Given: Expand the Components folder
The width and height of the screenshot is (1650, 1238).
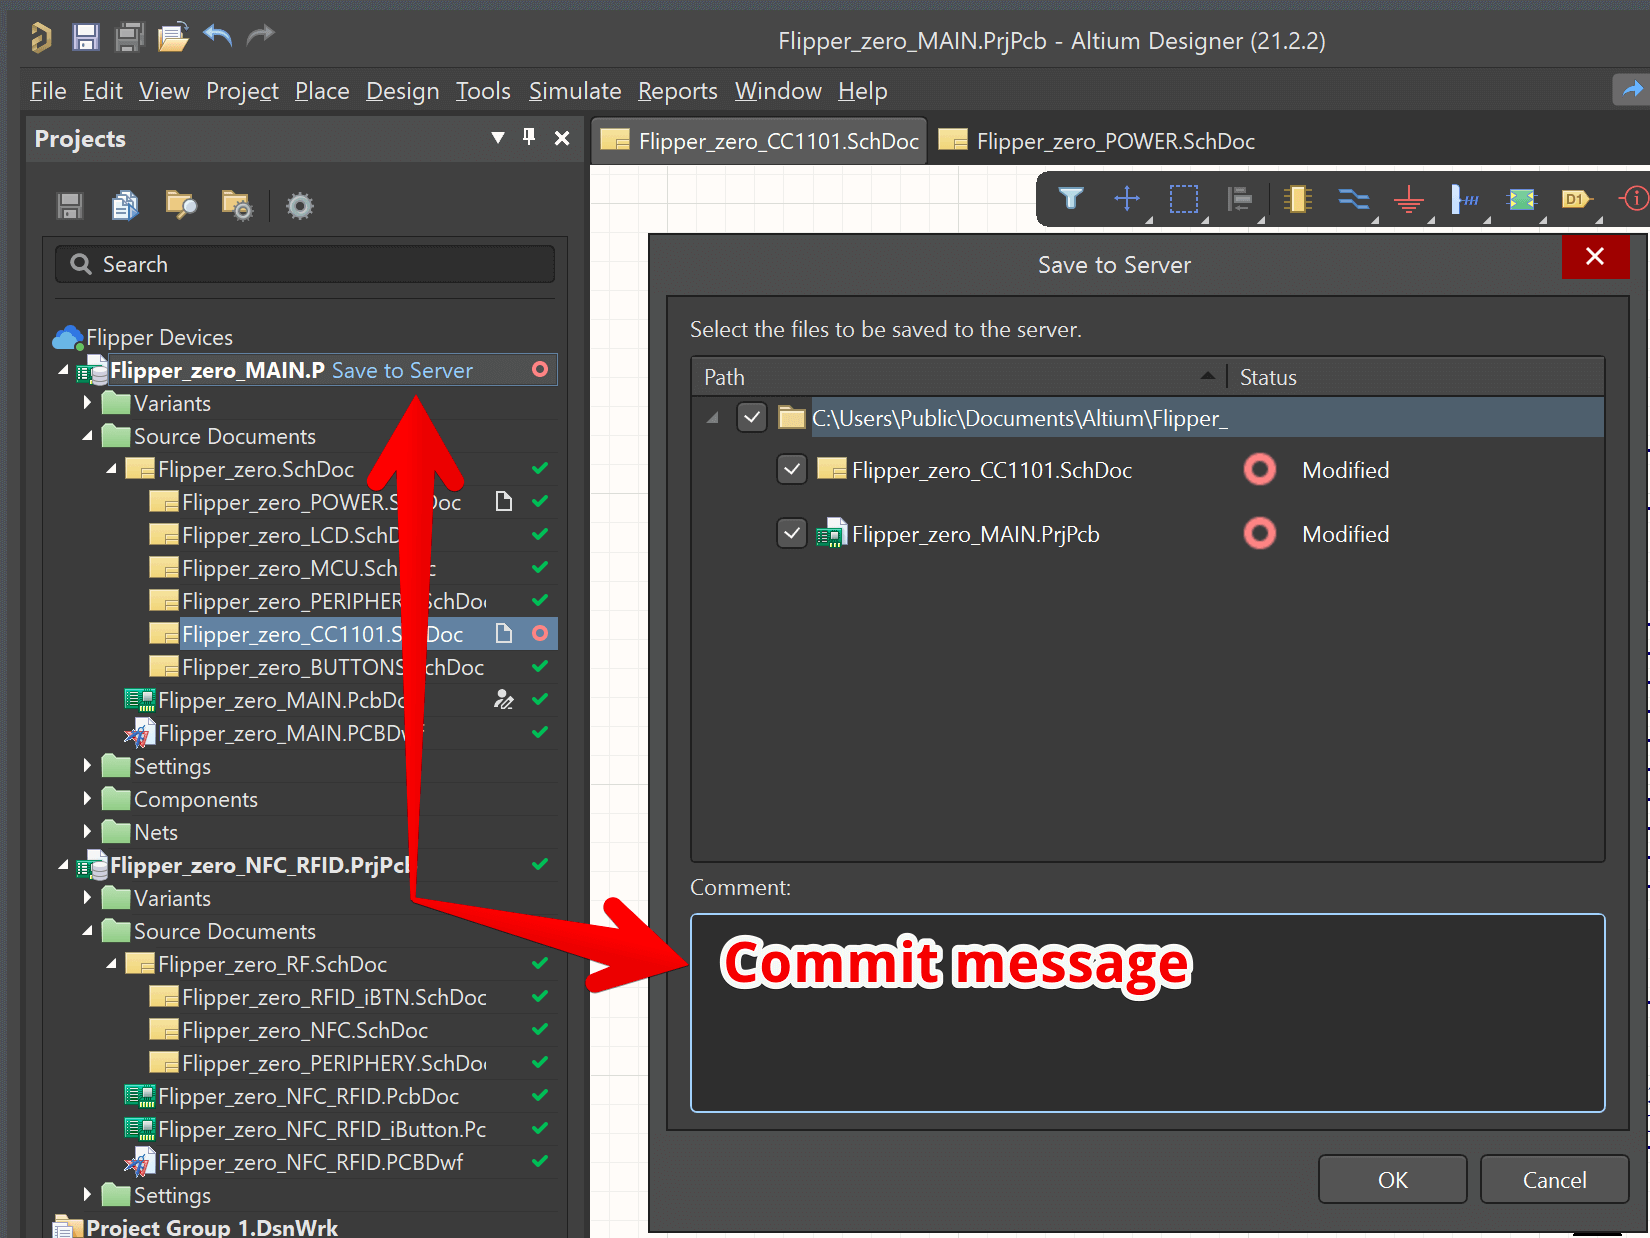Looking at the screenshot, I should [87, 799].
